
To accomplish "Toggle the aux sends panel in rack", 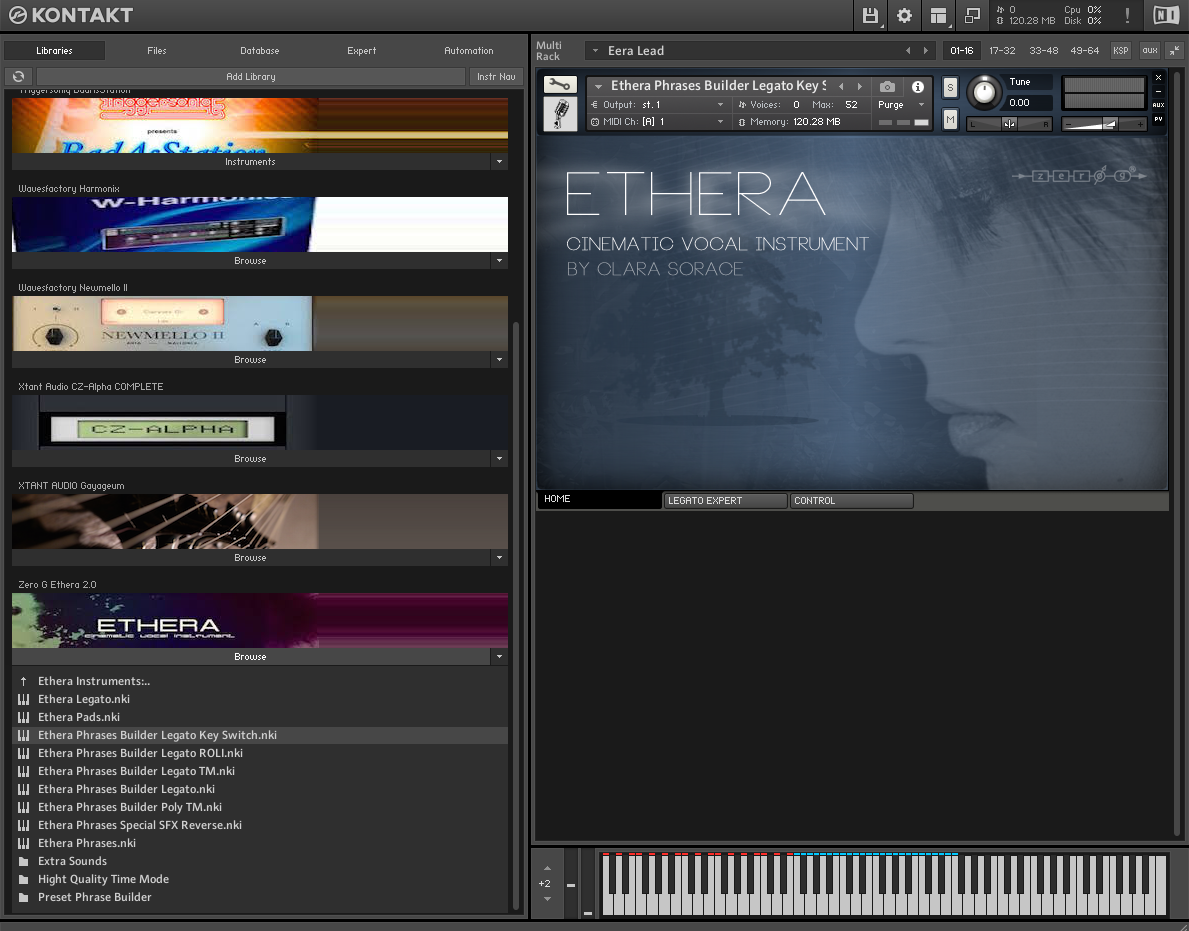I will click(1150, 51).
